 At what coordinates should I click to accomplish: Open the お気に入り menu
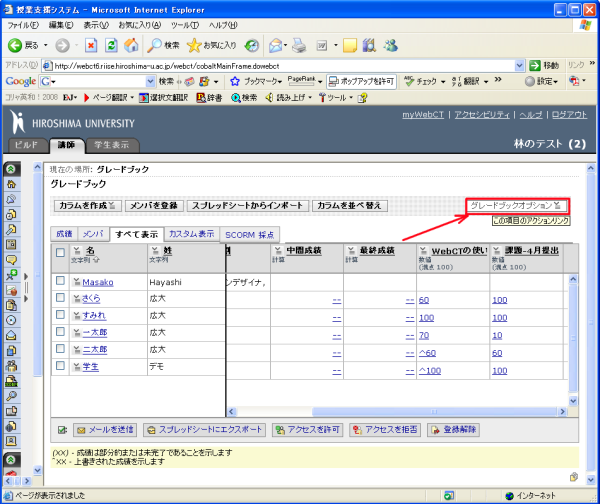[139, 25]
